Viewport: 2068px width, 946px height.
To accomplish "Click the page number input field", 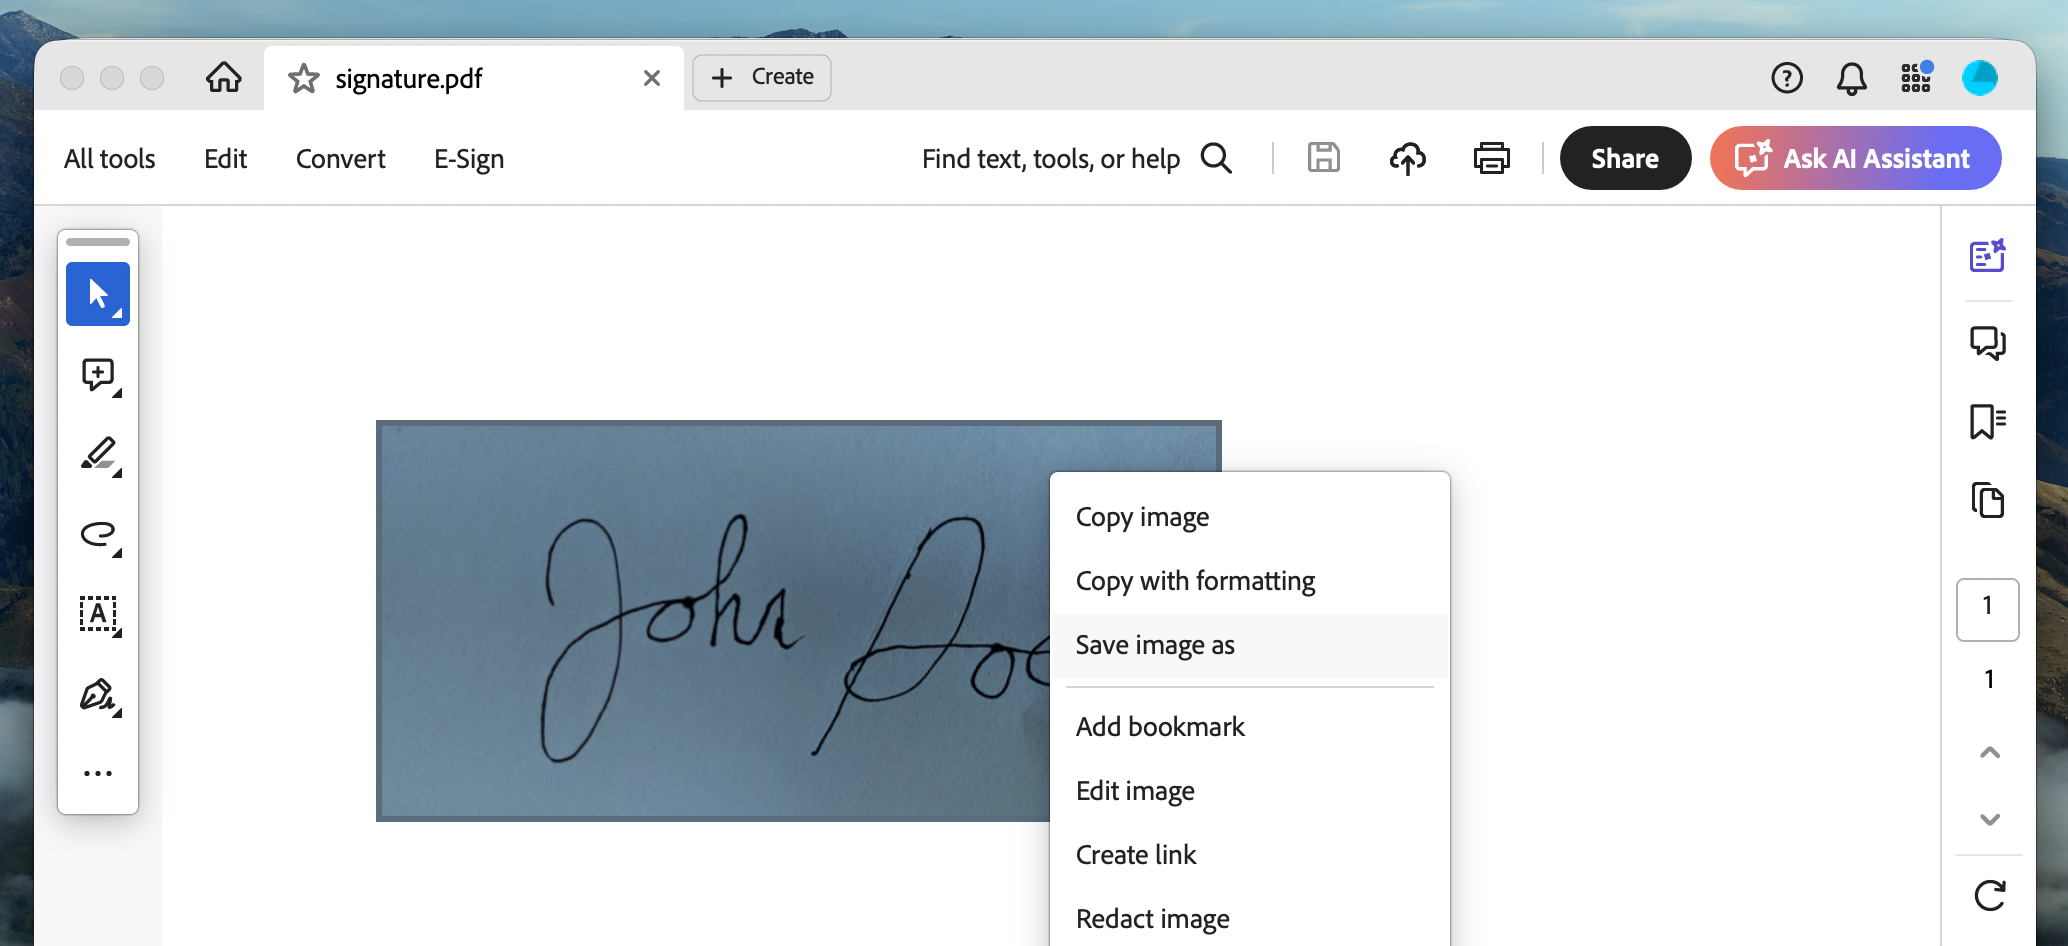I will [x=1988, y=610].
